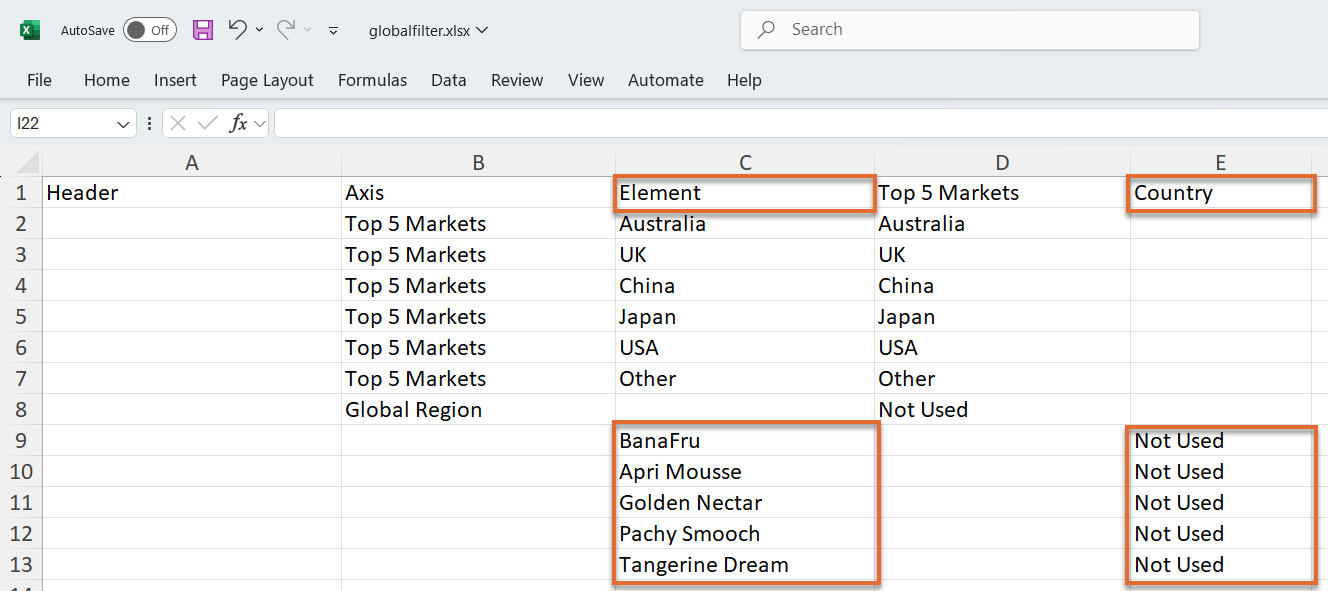
Task: Click the Enter checkmark formula bar icon
Action: [x=208, y=123]
